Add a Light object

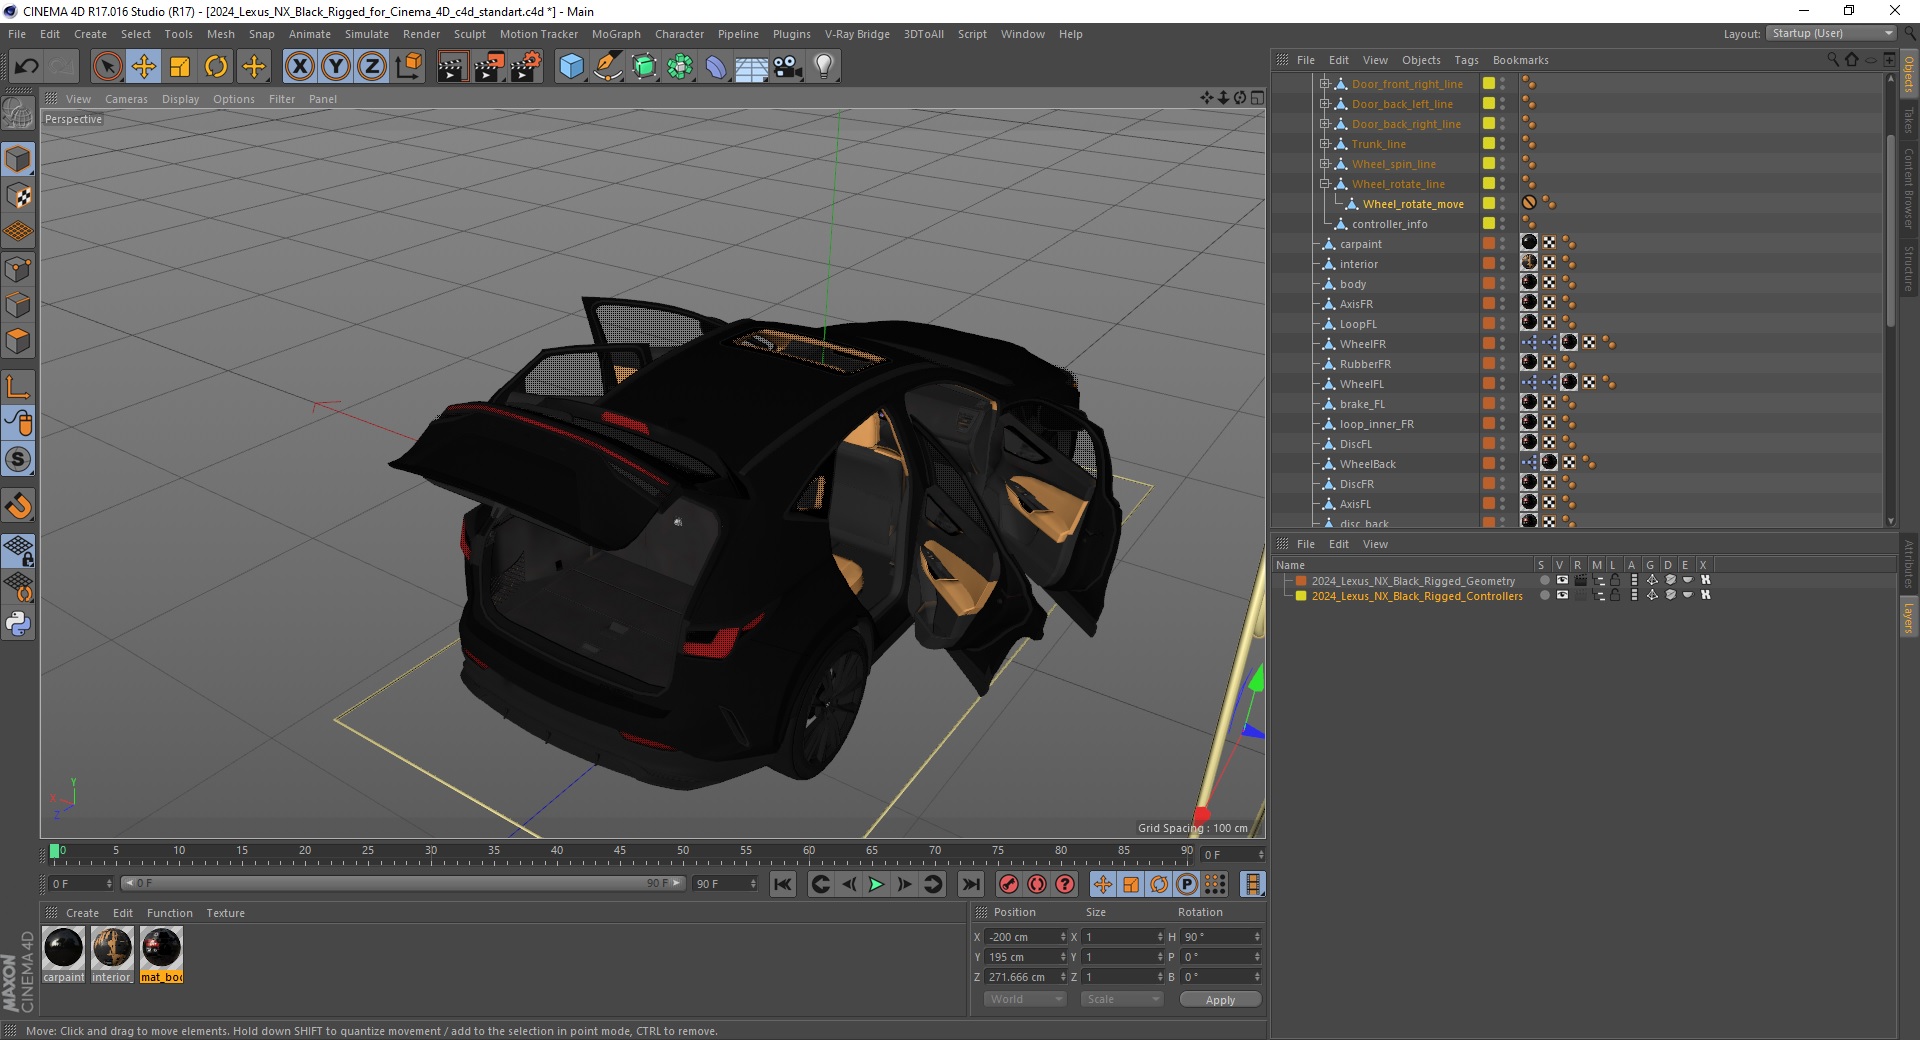824,67
